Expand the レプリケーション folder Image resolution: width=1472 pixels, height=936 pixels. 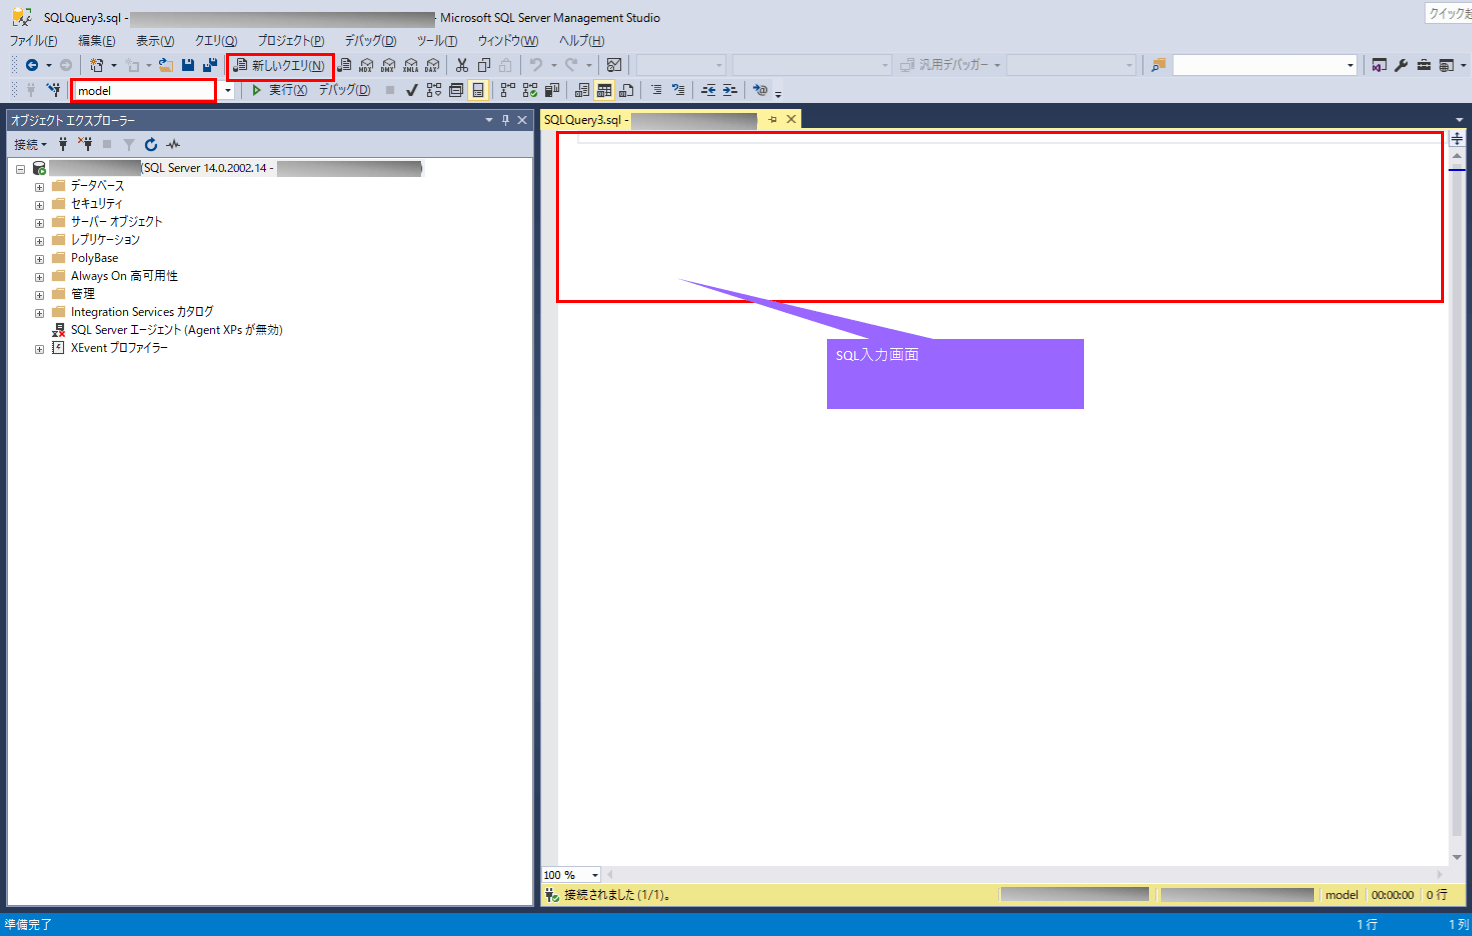(39, 241)
